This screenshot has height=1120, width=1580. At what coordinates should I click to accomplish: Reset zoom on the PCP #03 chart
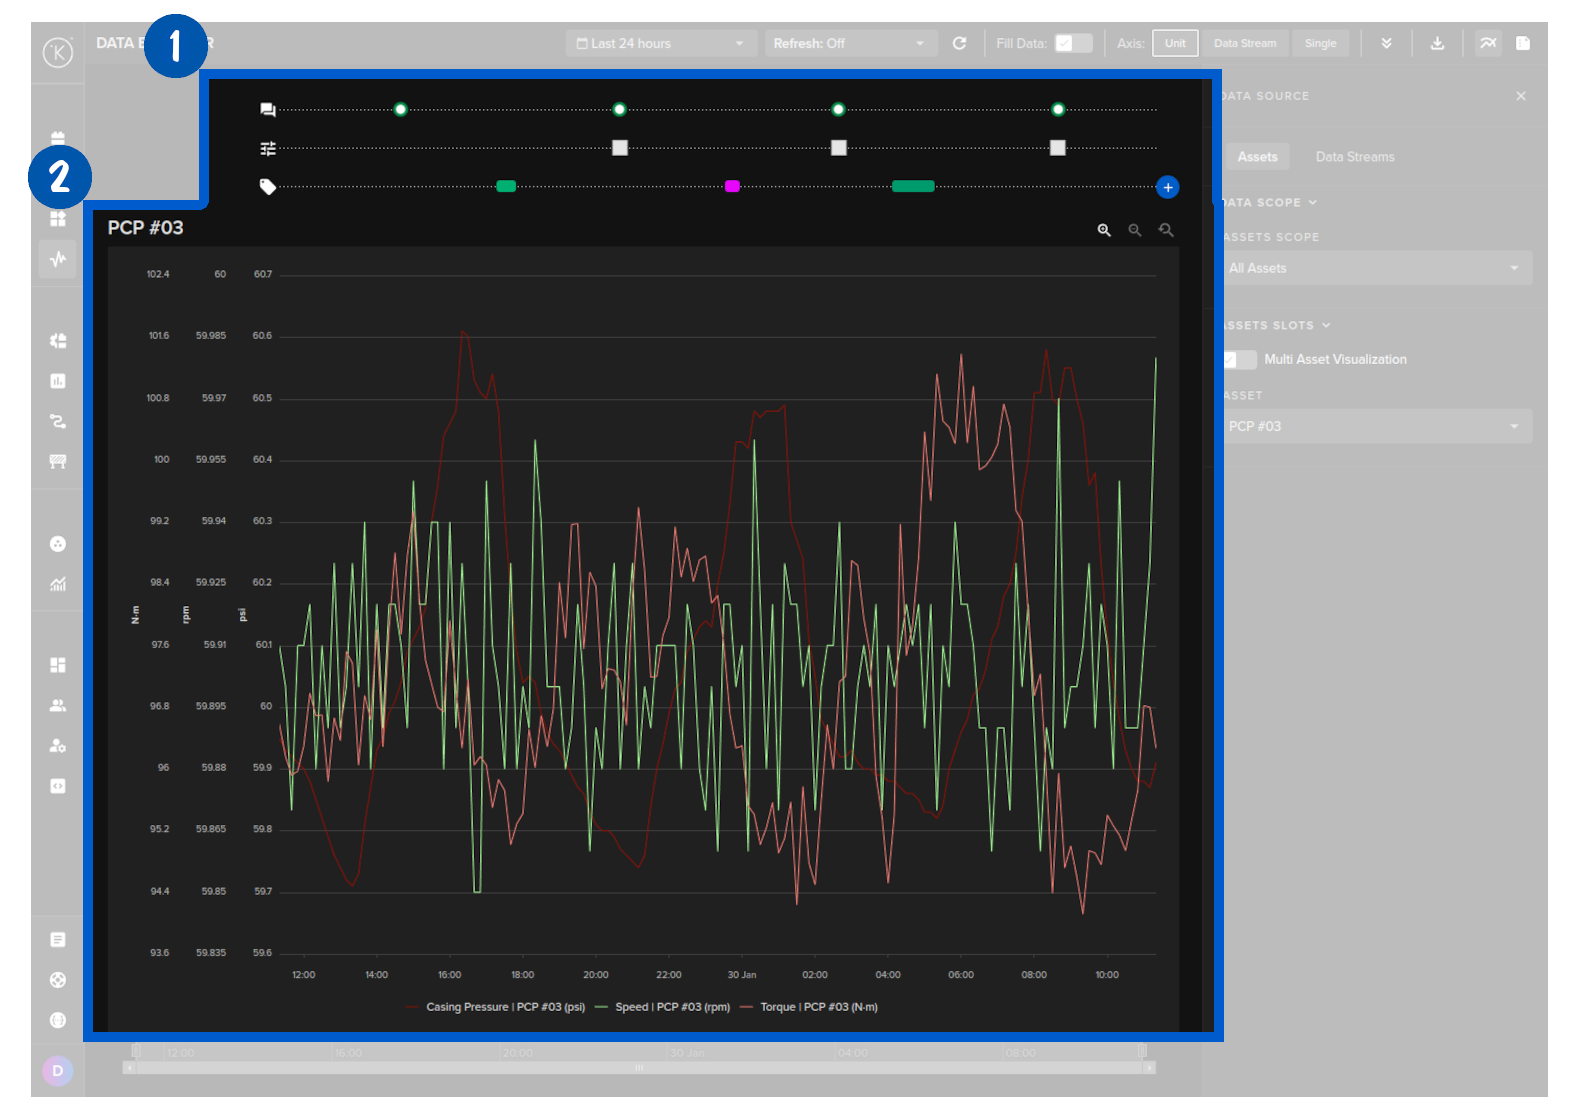pos(1166,230)
